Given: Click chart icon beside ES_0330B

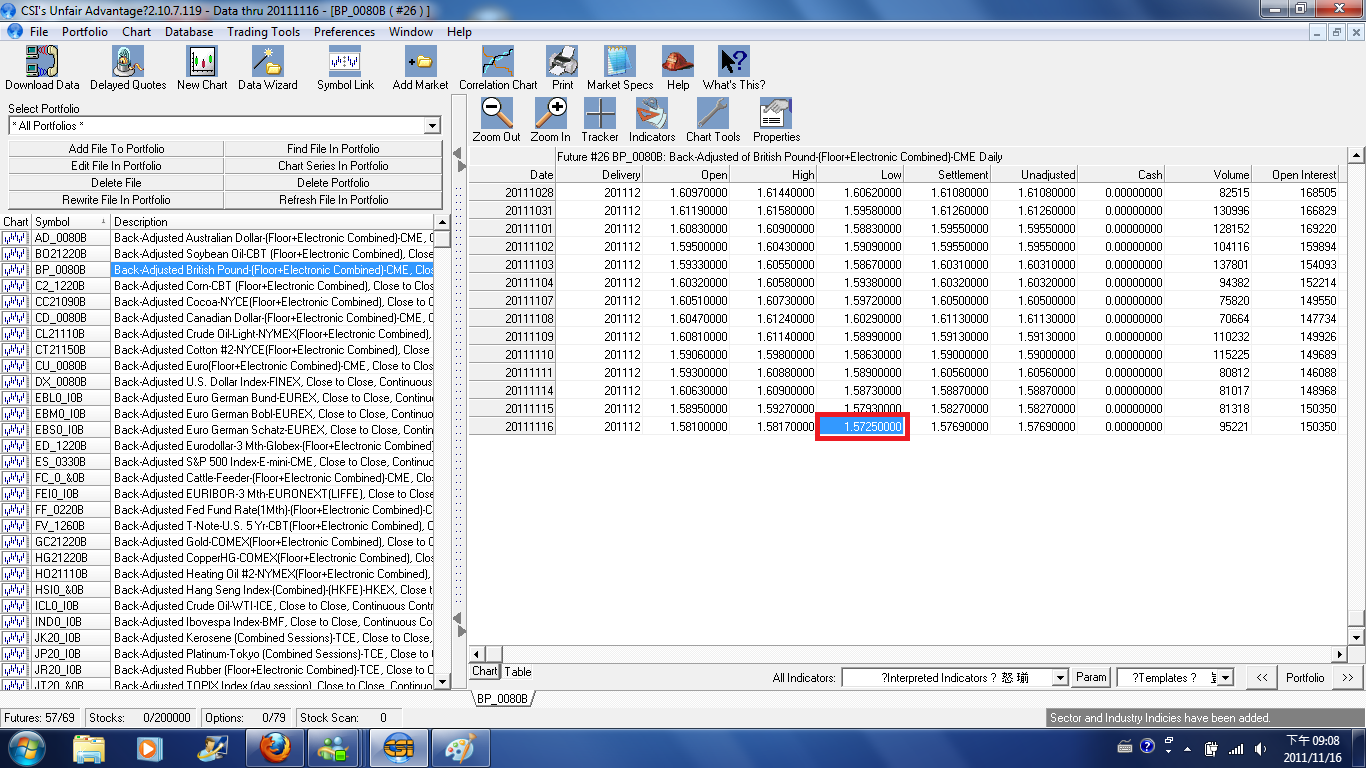Looking at the screenshot, I should tap(15, 462).
